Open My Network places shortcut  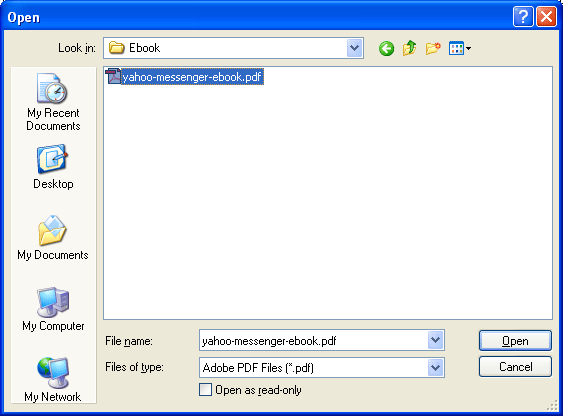tap(53, 380)
